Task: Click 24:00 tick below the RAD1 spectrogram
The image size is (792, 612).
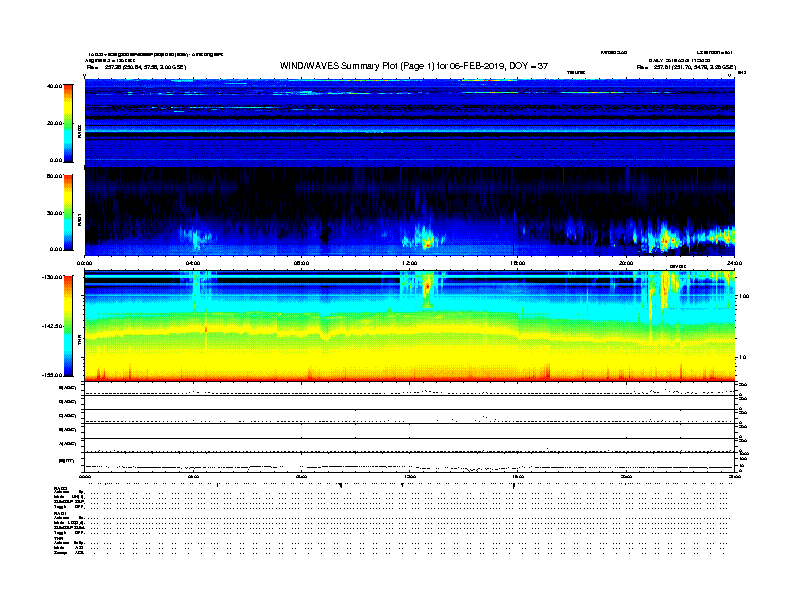Action: point(734,263)
